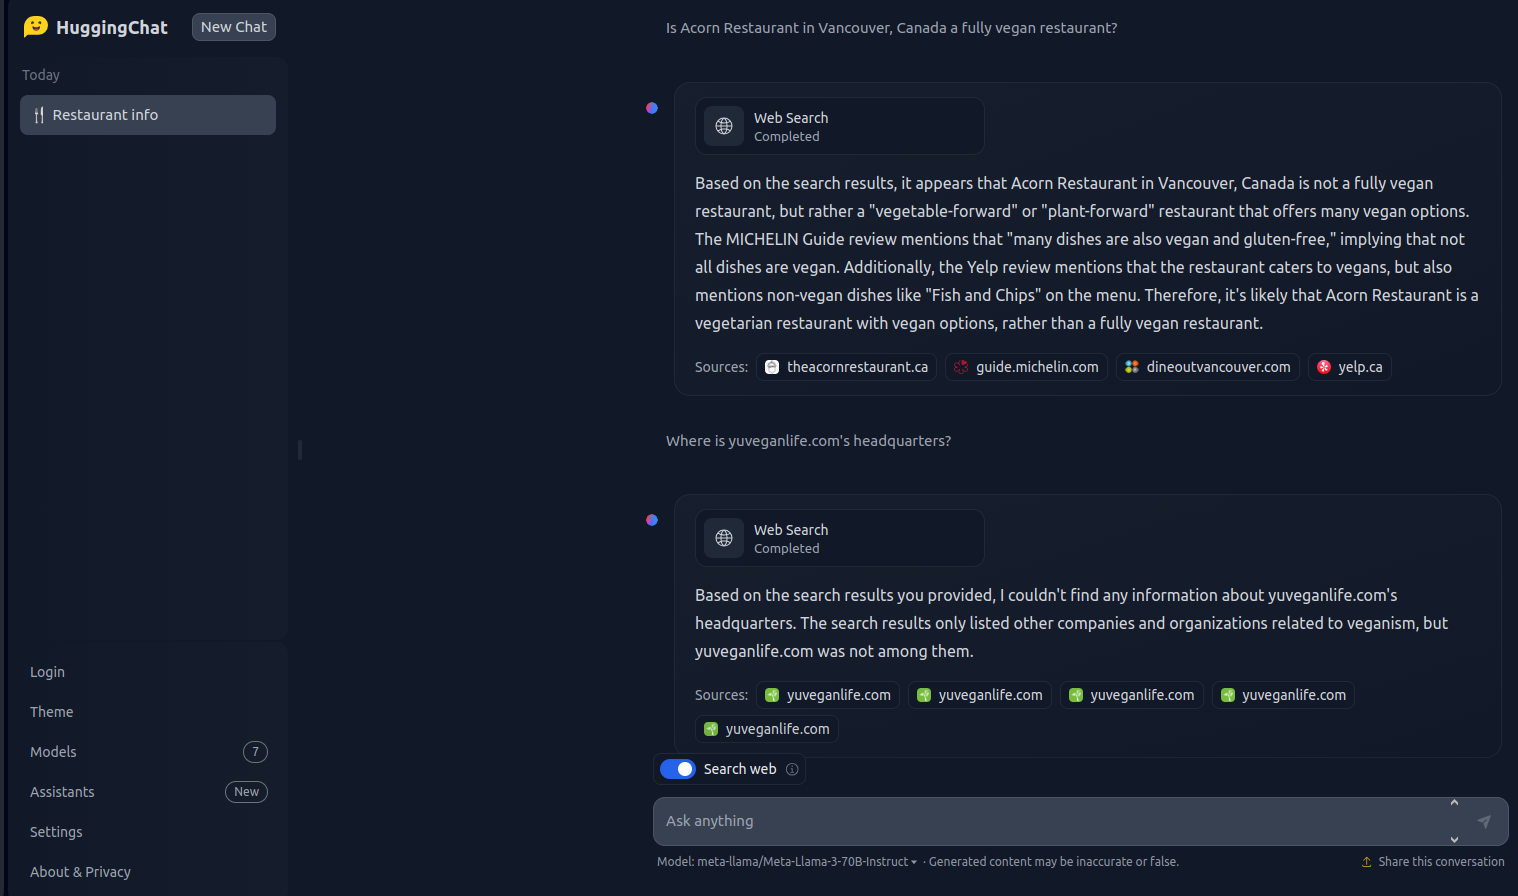1518x896 pixels.
Task: Click the fork-and-knife icon beside Restaurant info
Action: tap(39, 115)
